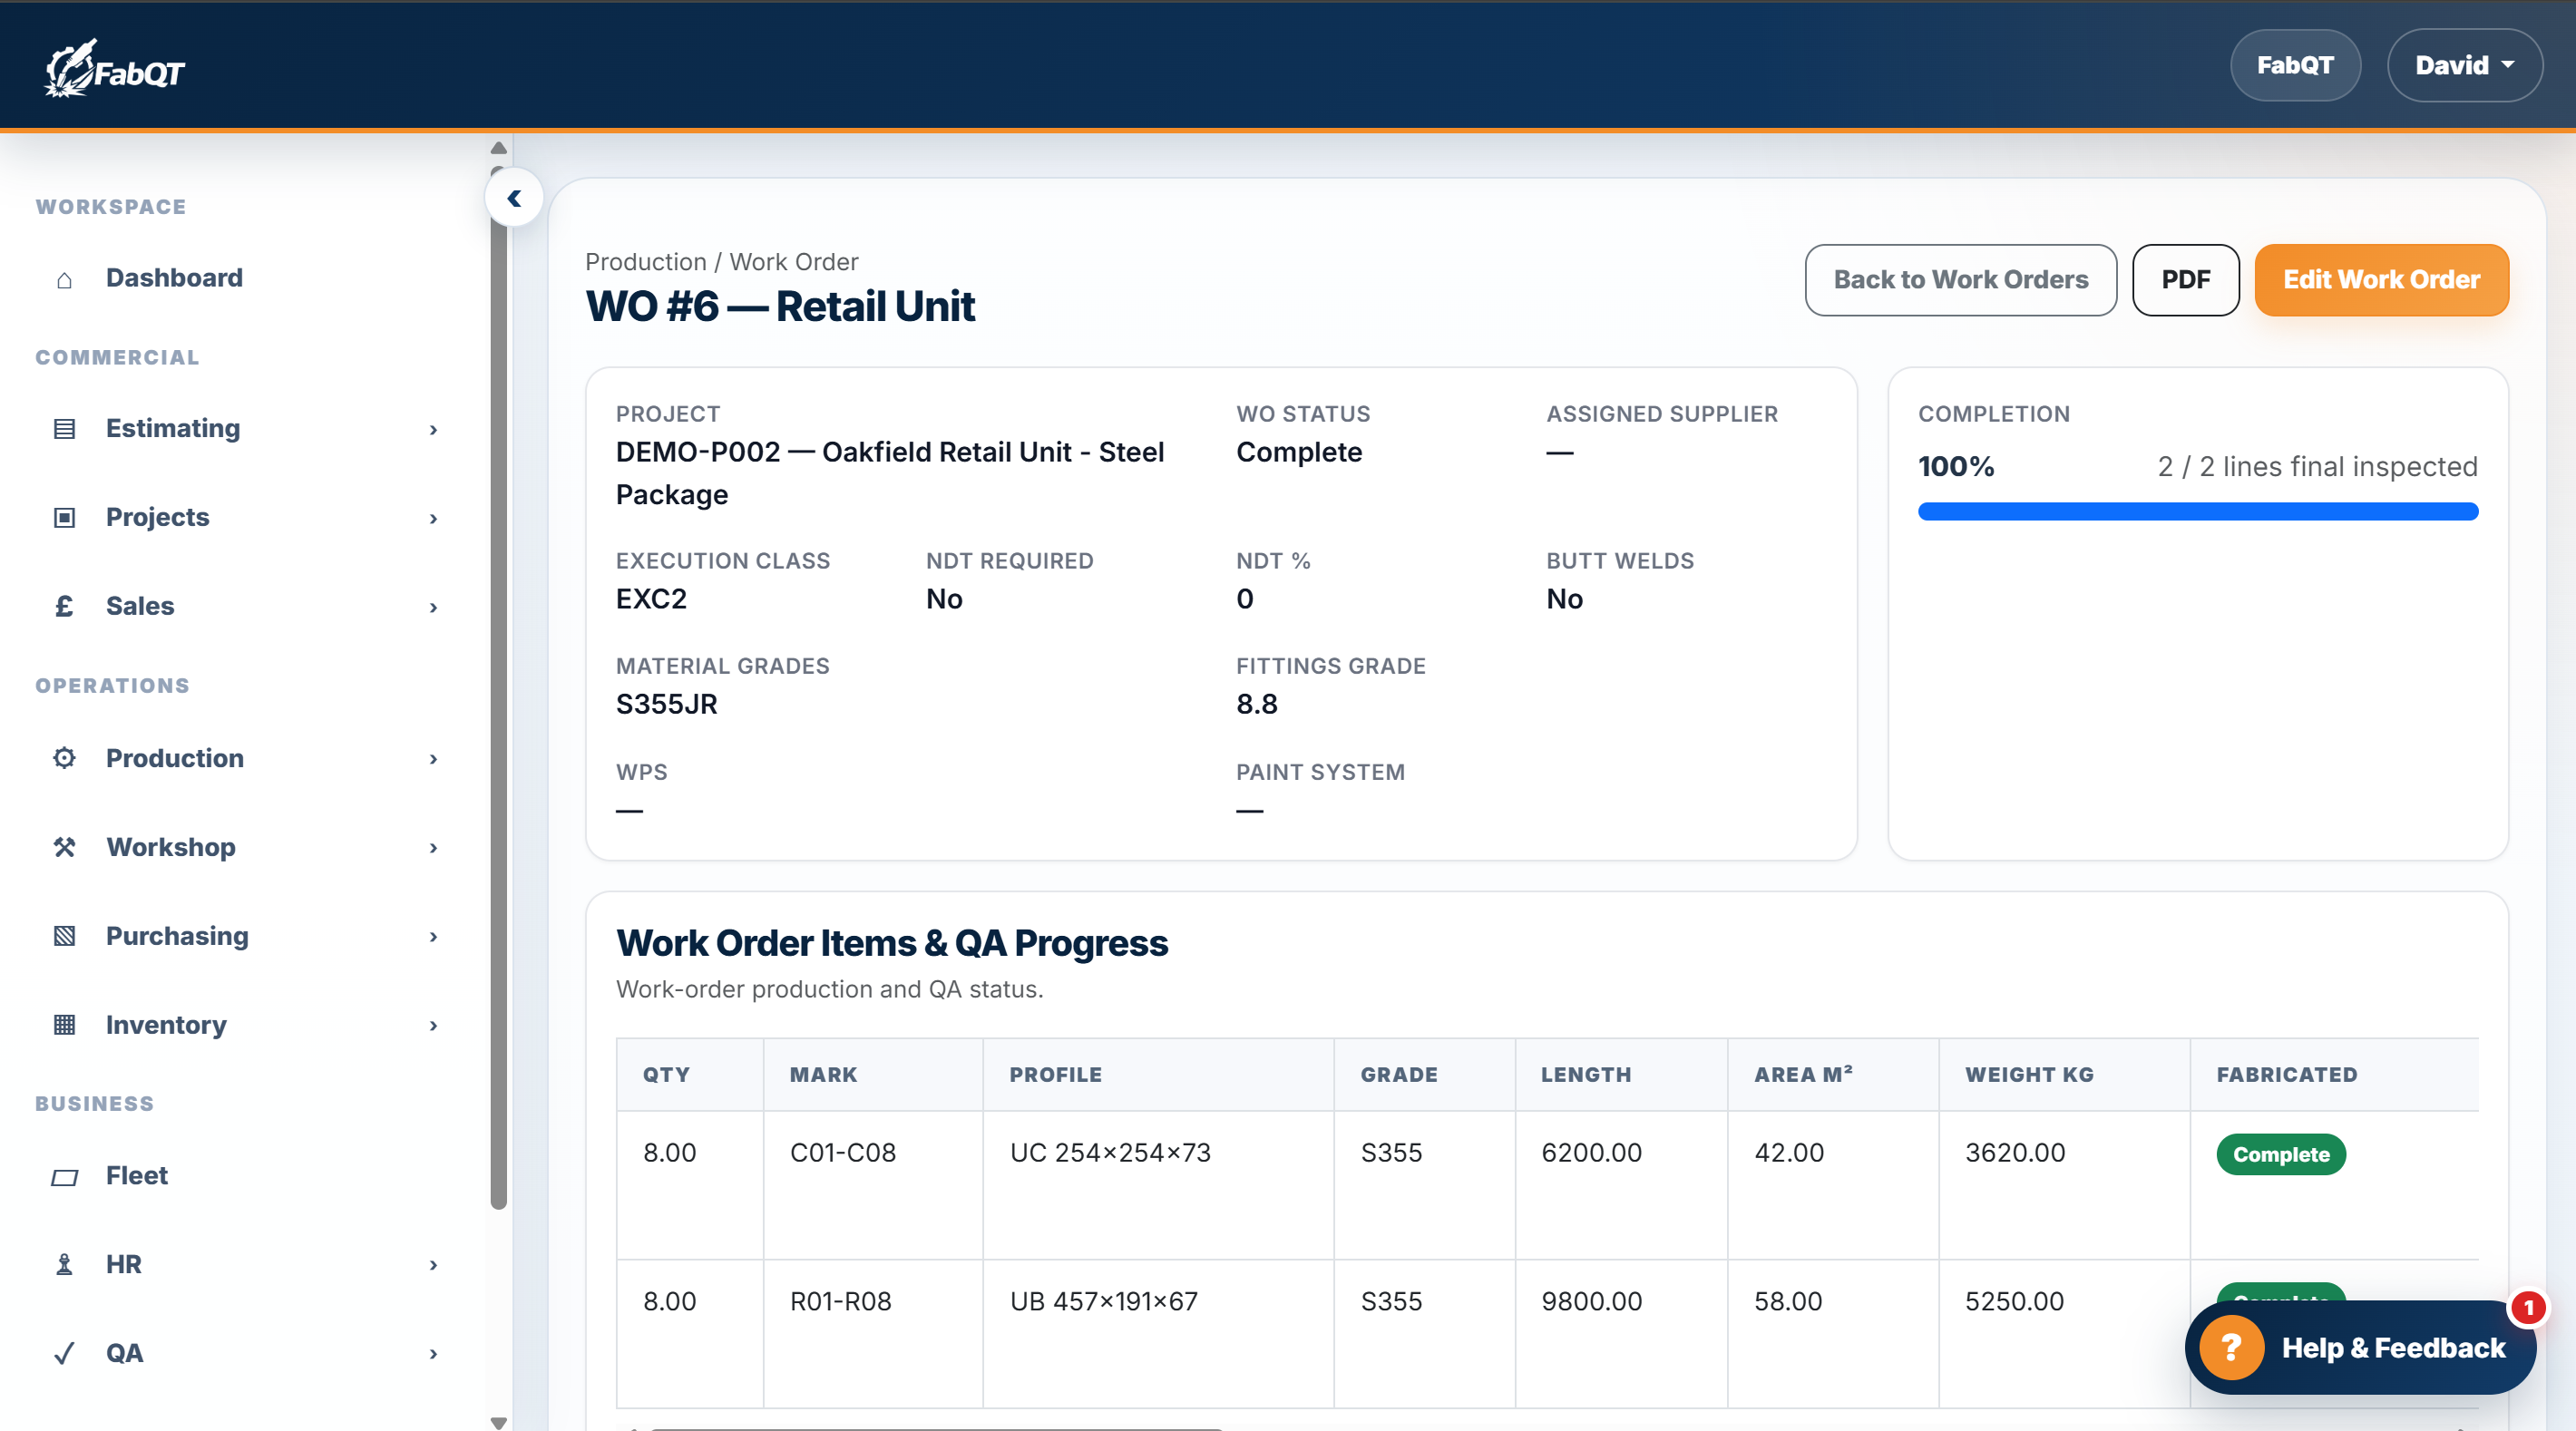
Task: Click the Purchasing hatched icon
Action: pyautogui.click(x=64, y=936)
